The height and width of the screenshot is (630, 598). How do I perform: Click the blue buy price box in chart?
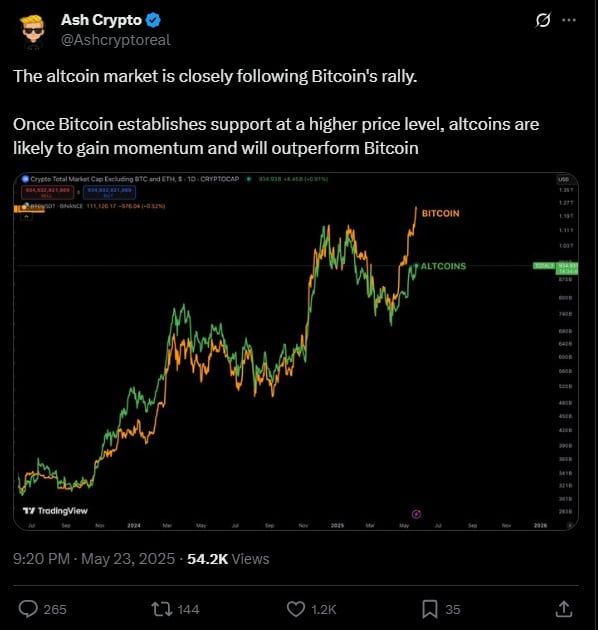click(x=109, y=192)
